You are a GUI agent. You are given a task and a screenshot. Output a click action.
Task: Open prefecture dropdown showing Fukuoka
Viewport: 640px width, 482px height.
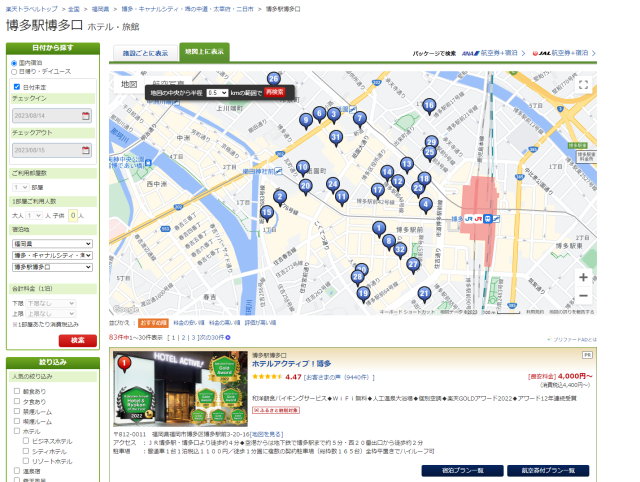[52, 244]
